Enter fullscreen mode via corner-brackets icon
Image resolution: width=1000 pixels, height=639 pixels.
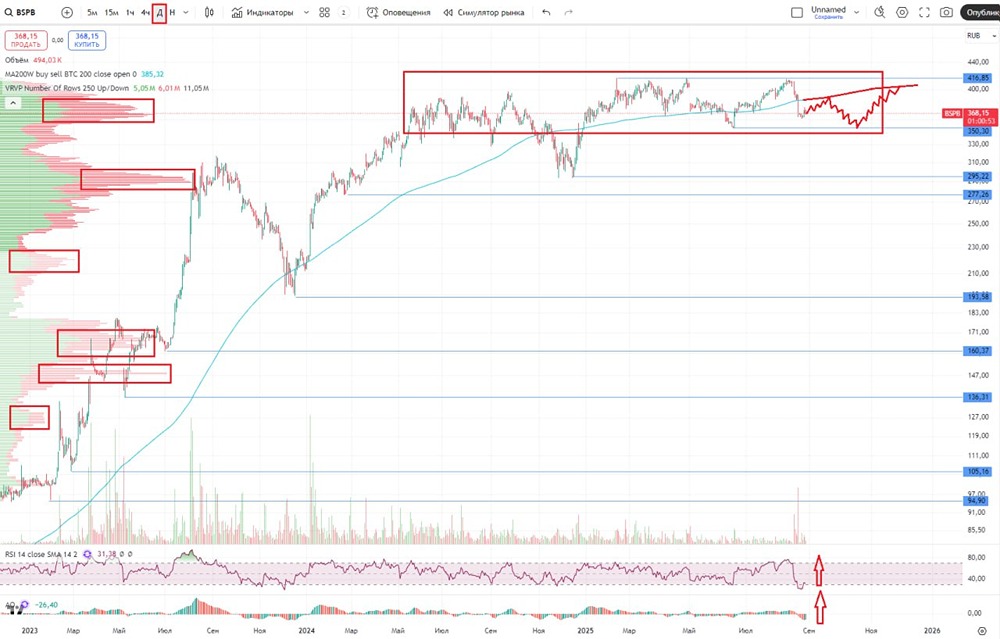point(924,12)
